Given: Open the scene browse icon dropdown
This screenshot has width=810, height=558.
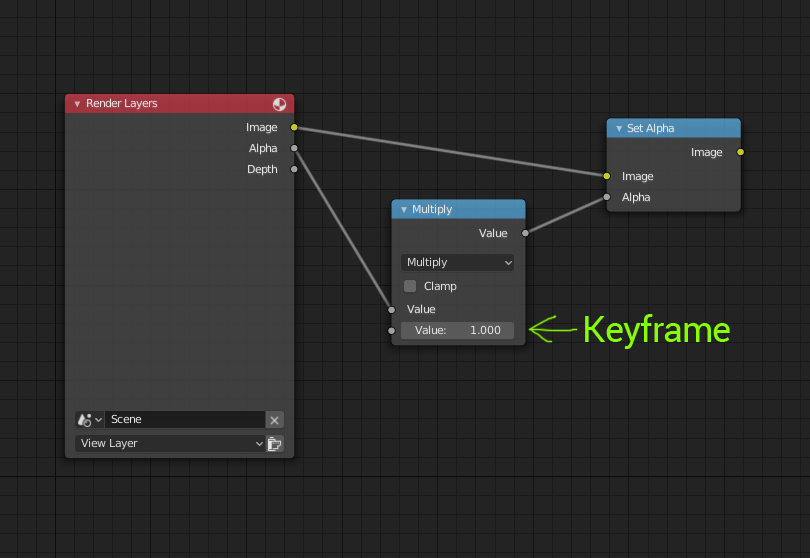Looking at the screenshot, I should pyautogui.click(x=89, y=420).
